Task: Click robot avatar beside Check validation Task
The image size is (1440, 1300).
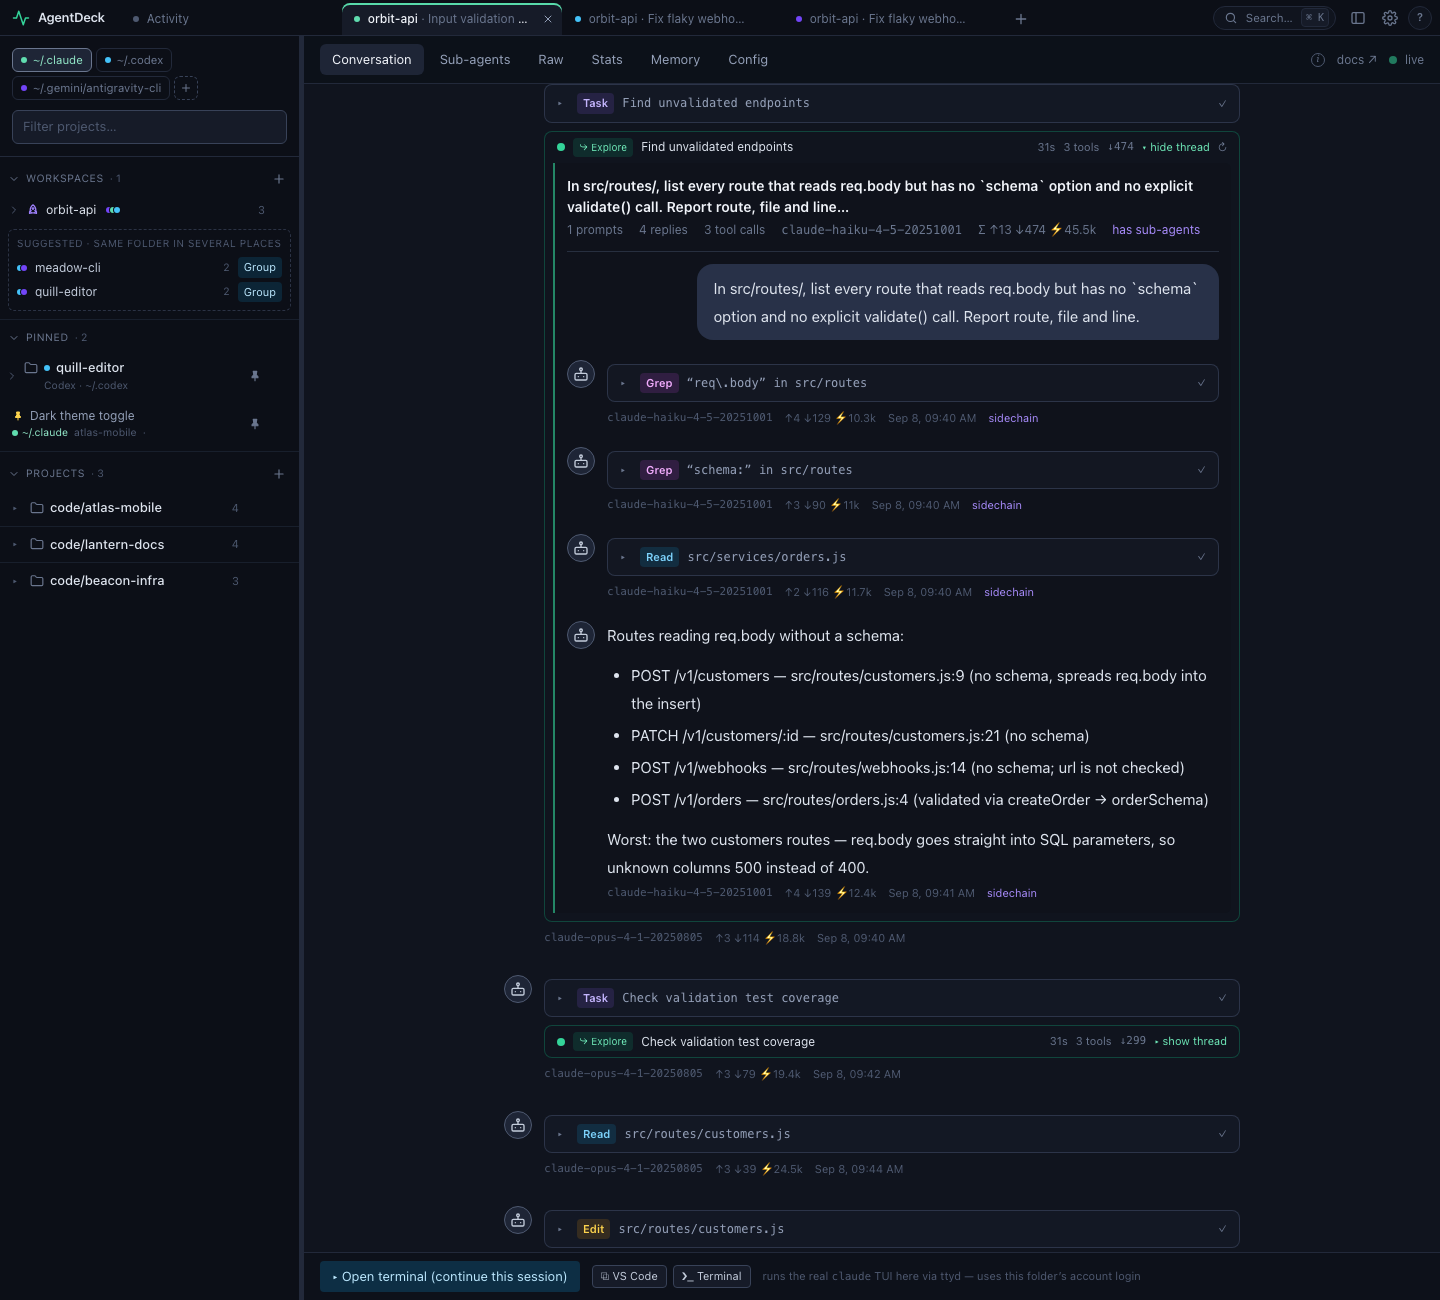Action: (518, 989)
